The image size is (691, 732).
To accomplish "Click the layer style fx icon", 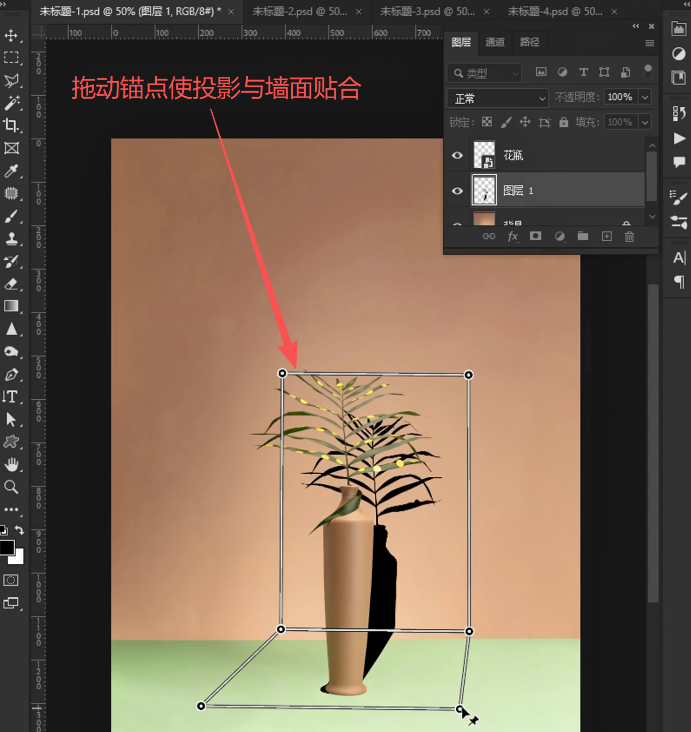I will (513, 236).
